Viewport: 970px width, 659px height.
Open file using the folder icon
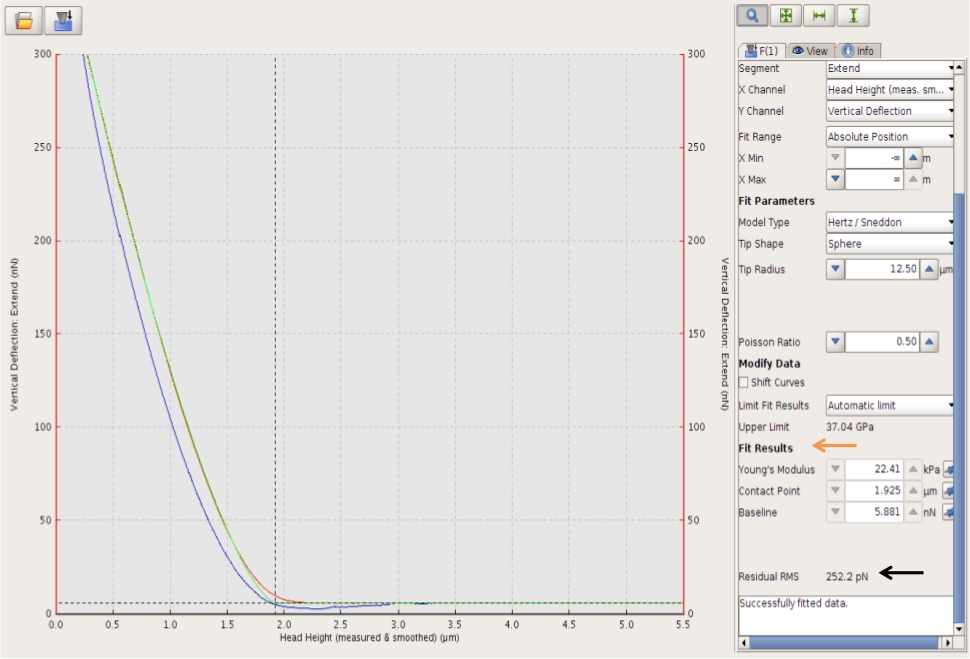pyautogui.click(x=24, y=20)
